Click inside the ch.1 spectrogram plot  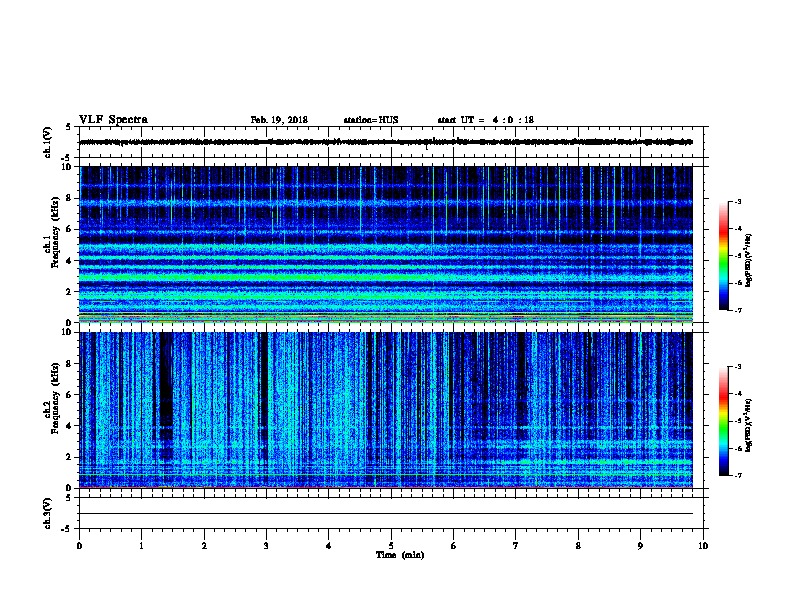tap(386, 244)
